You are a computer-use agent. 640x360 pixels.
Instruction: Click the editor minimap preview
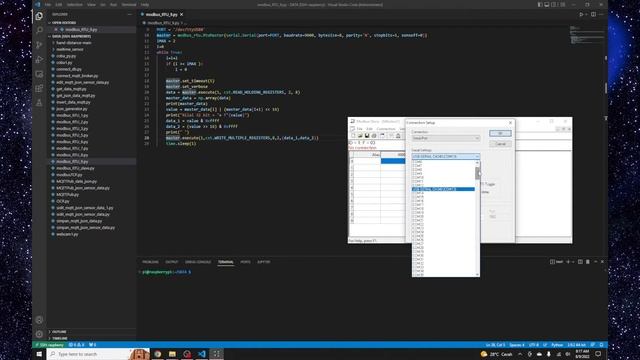click(x=587, y=35)
